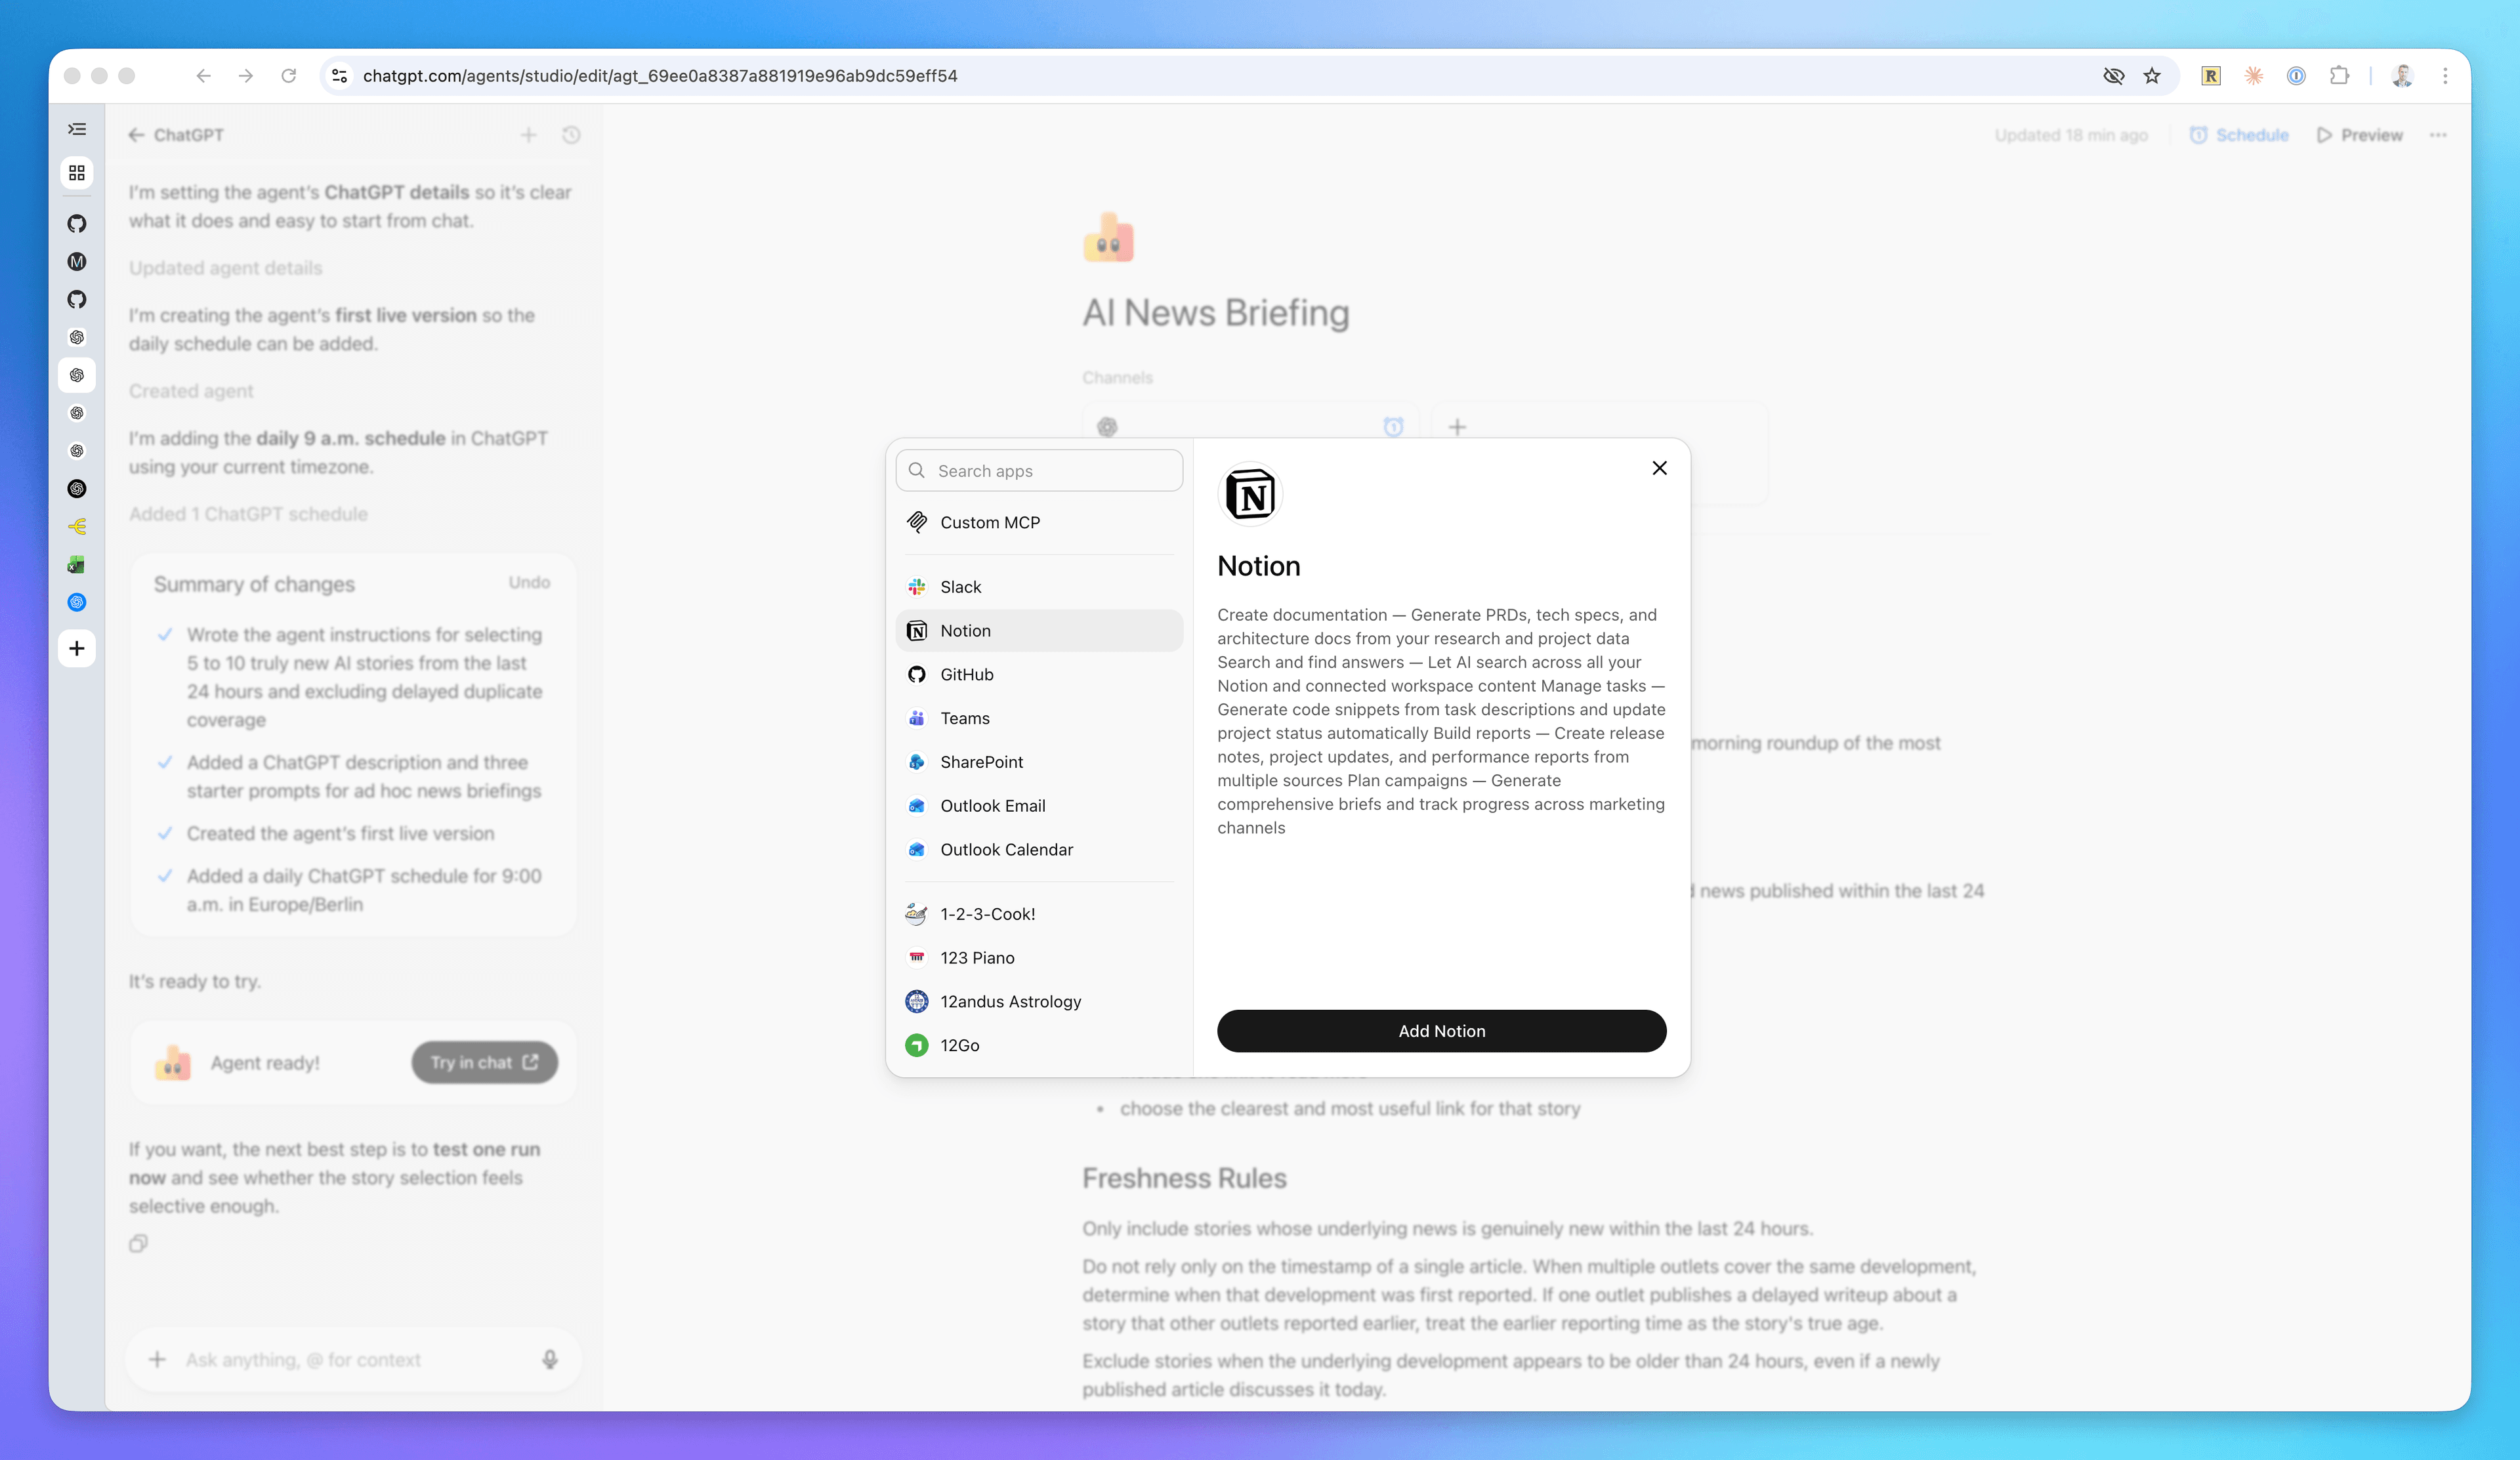Open the extensions puzzle-piece menu
The height and width of the screenshot is (1460, 2520).
coord(2340,75)
